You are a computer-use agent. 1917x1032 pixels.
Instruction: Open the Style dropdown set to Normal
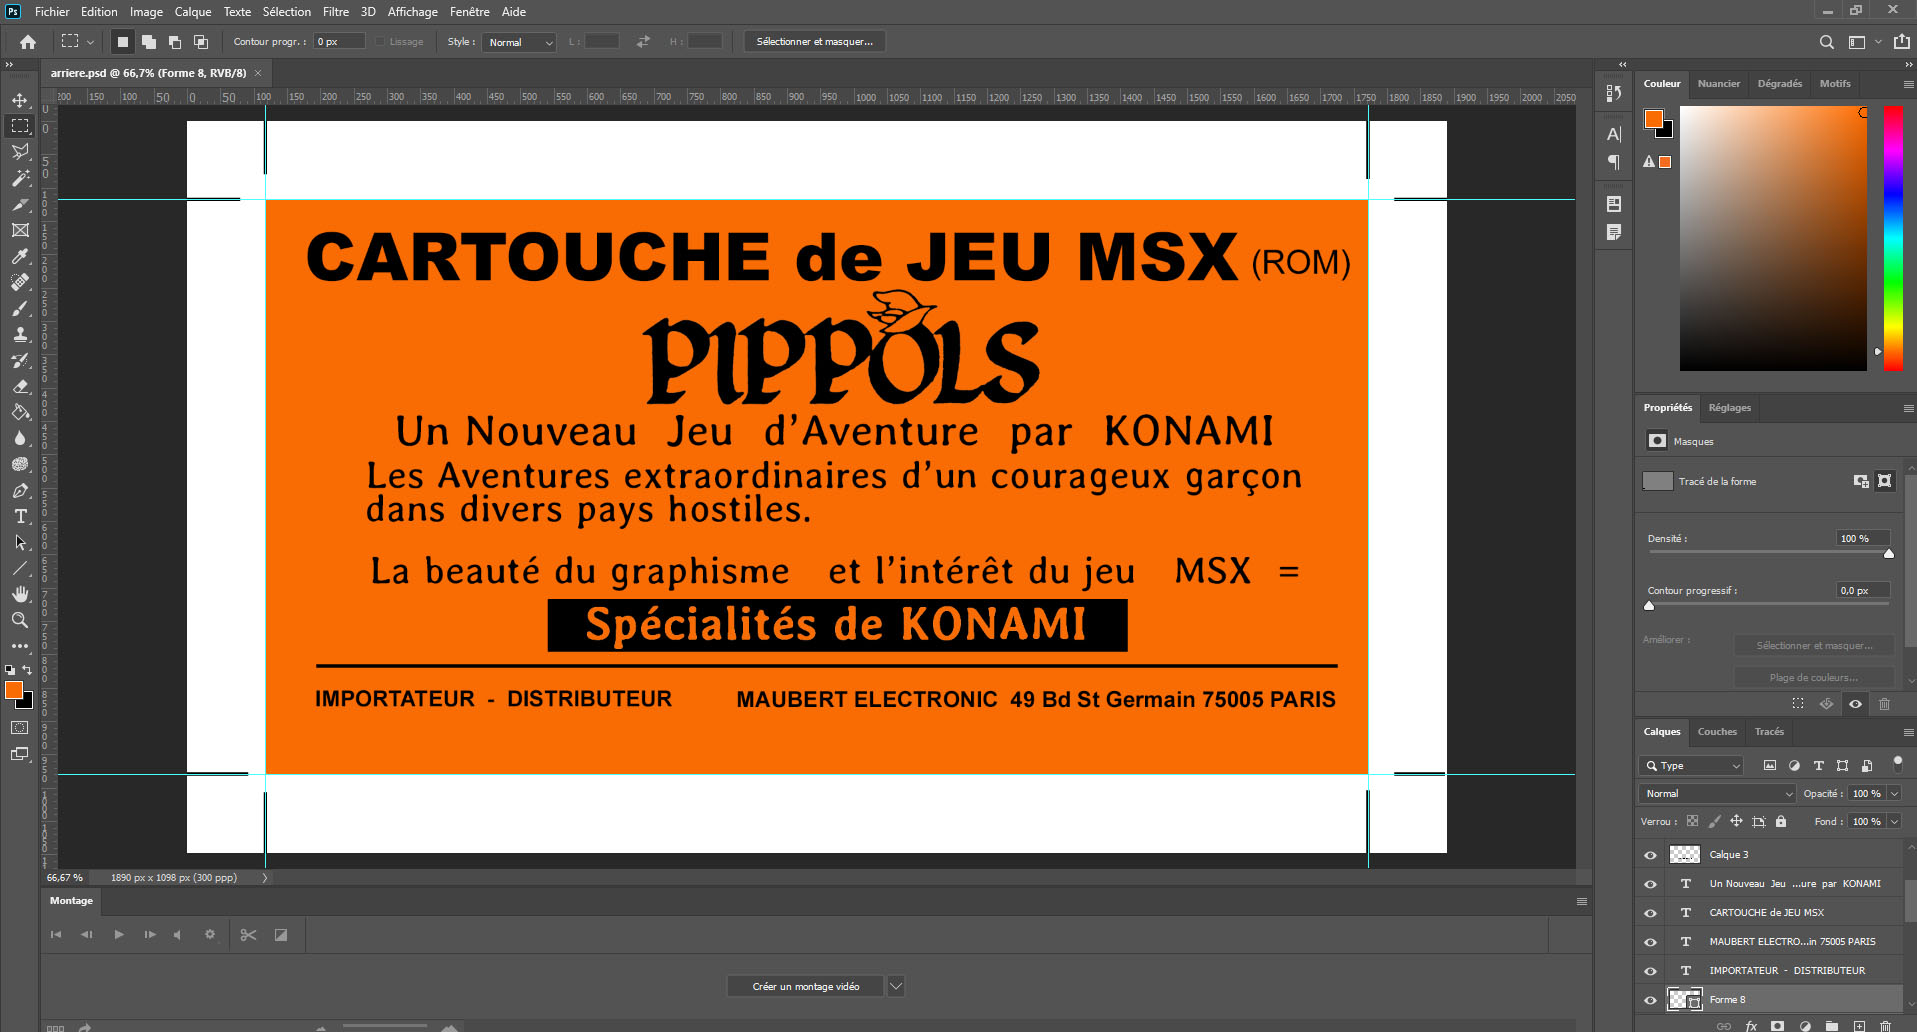click(x=519, y=42)
